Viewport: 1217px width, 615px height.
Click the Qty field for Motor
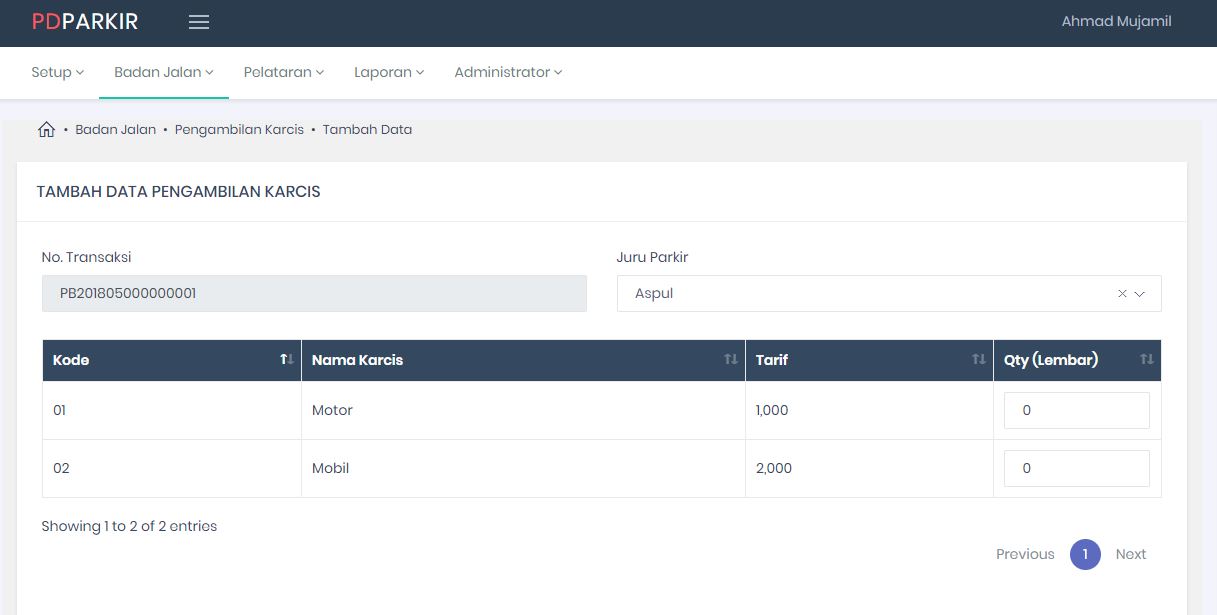click(1076, 411)
